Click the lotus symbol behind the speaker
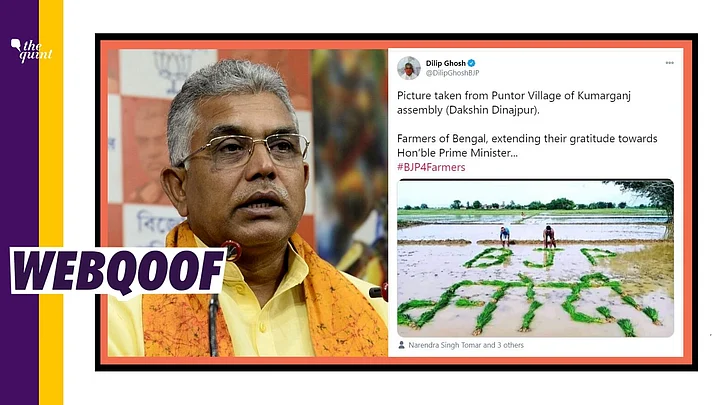Screen dimensions: 720x405 [x=171, y=69]
